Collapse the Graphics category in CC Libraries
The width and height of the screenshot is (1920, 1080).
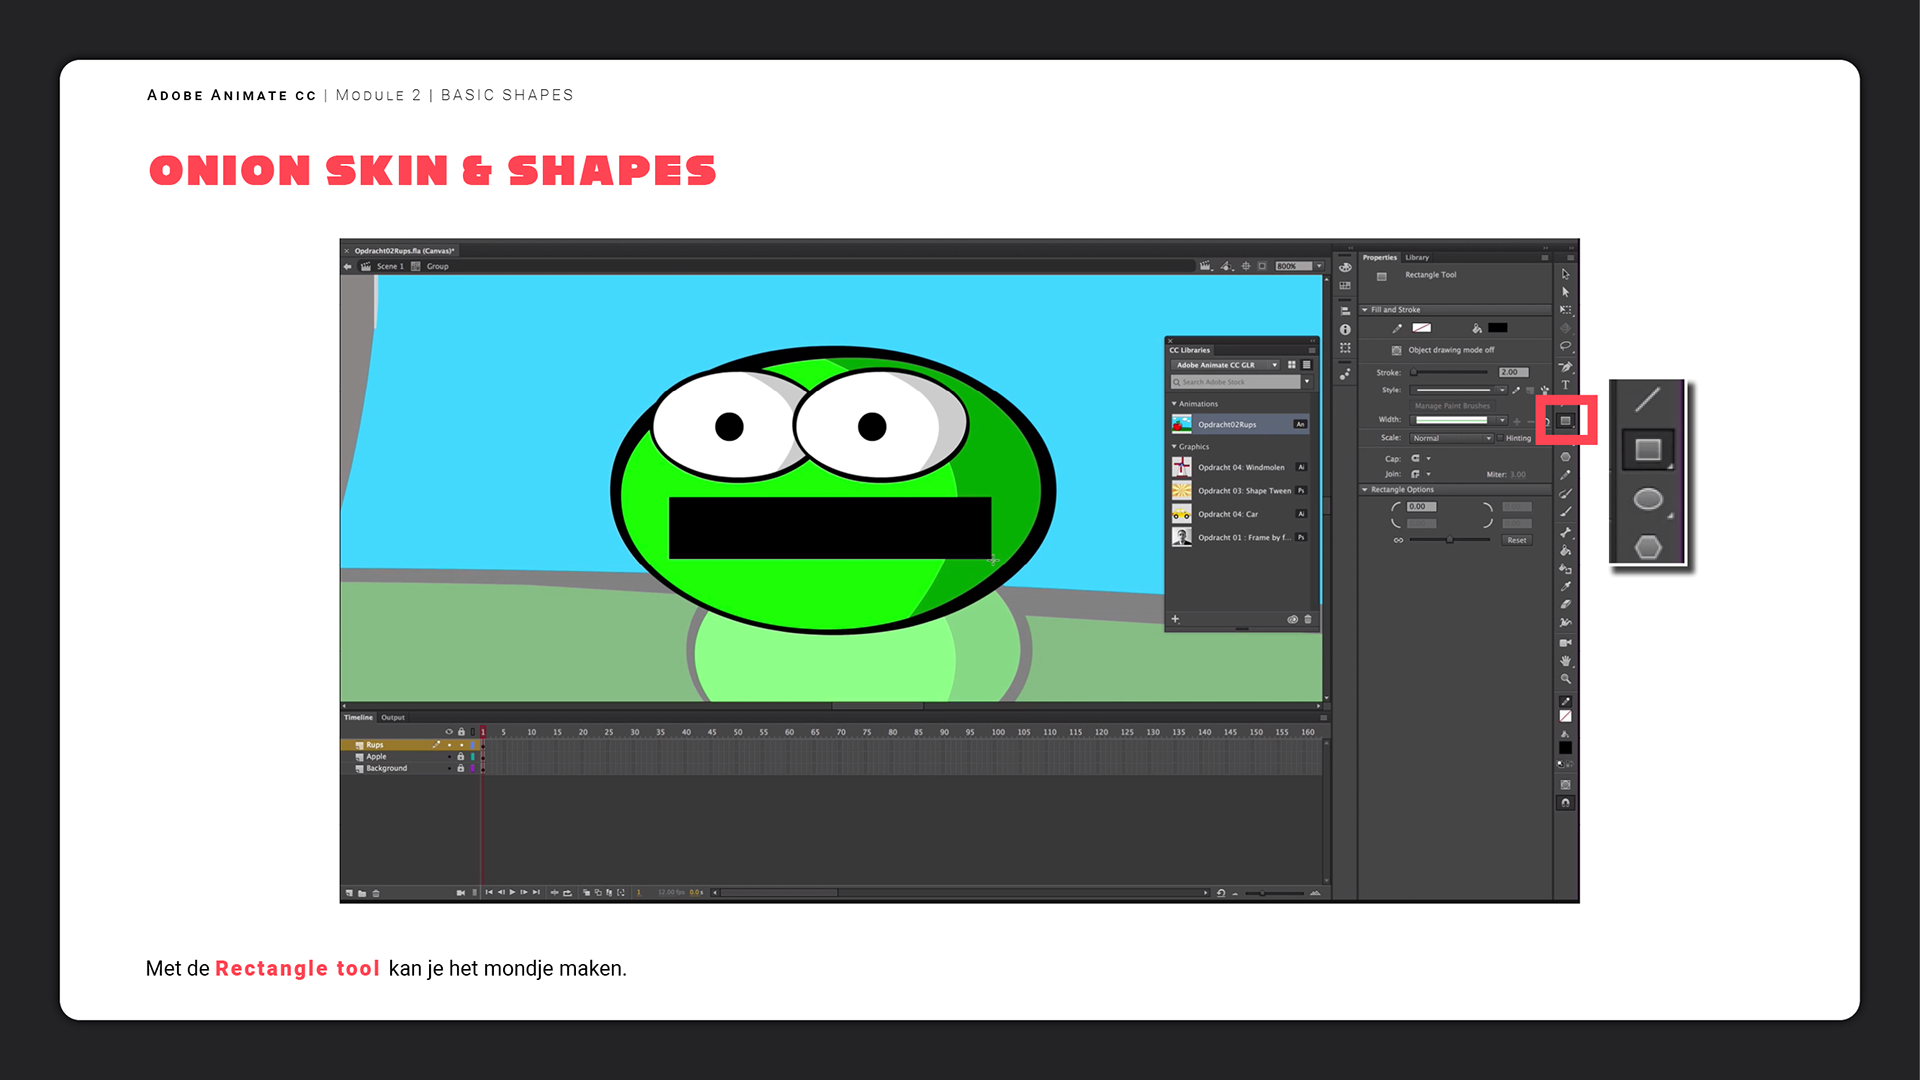pos(1174,447)
